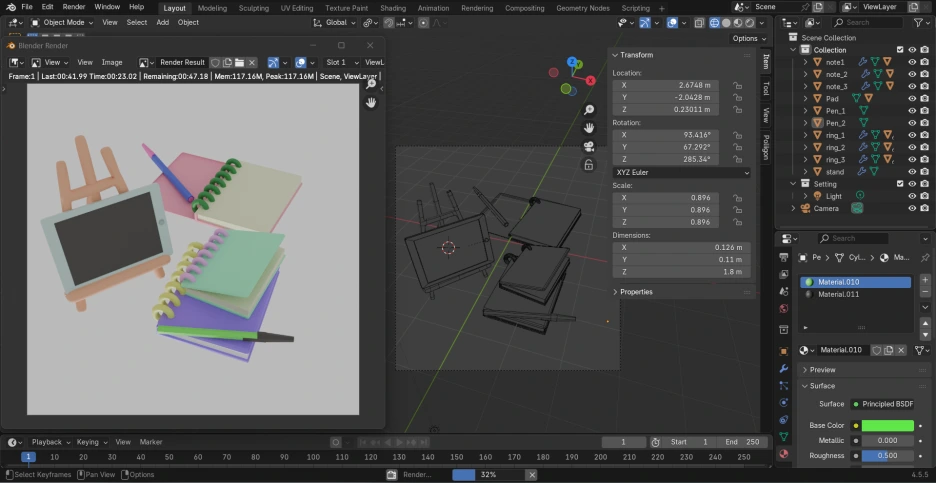Screen dimensions: 936x483
Task: Click the wrench modifier icon next to note1
Action: (862, 62)
